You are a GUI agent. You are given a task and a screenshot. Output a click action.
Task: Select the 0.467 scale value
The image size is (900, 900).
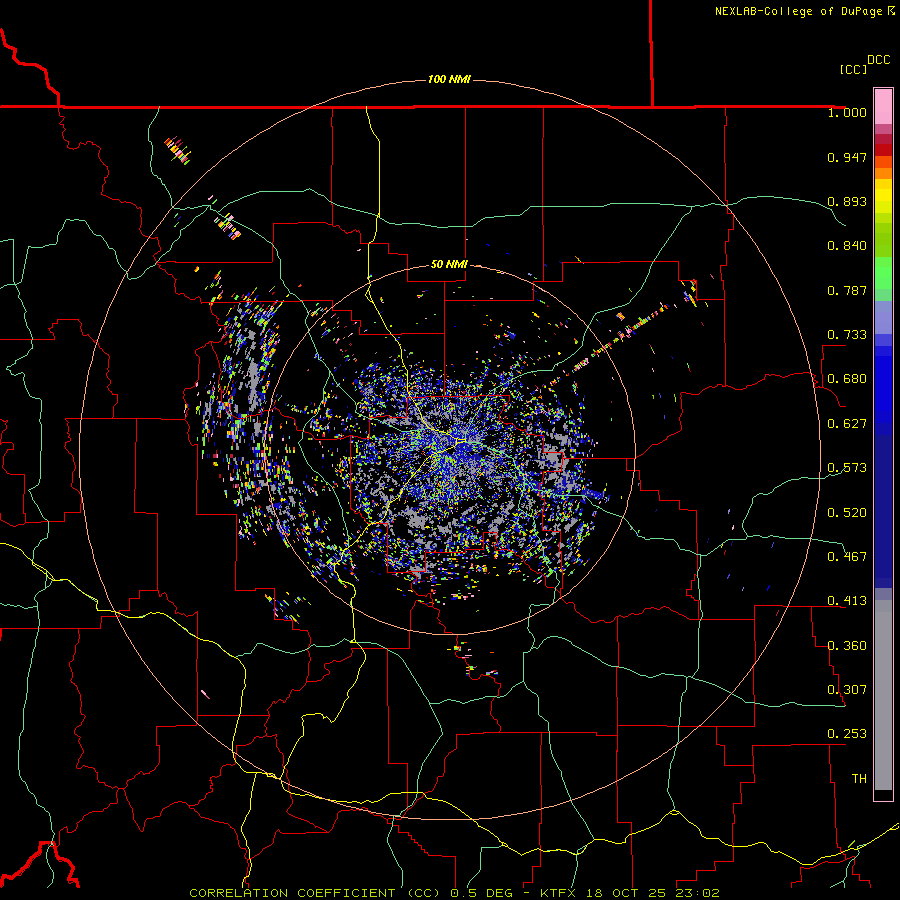[x=847, y=557]
